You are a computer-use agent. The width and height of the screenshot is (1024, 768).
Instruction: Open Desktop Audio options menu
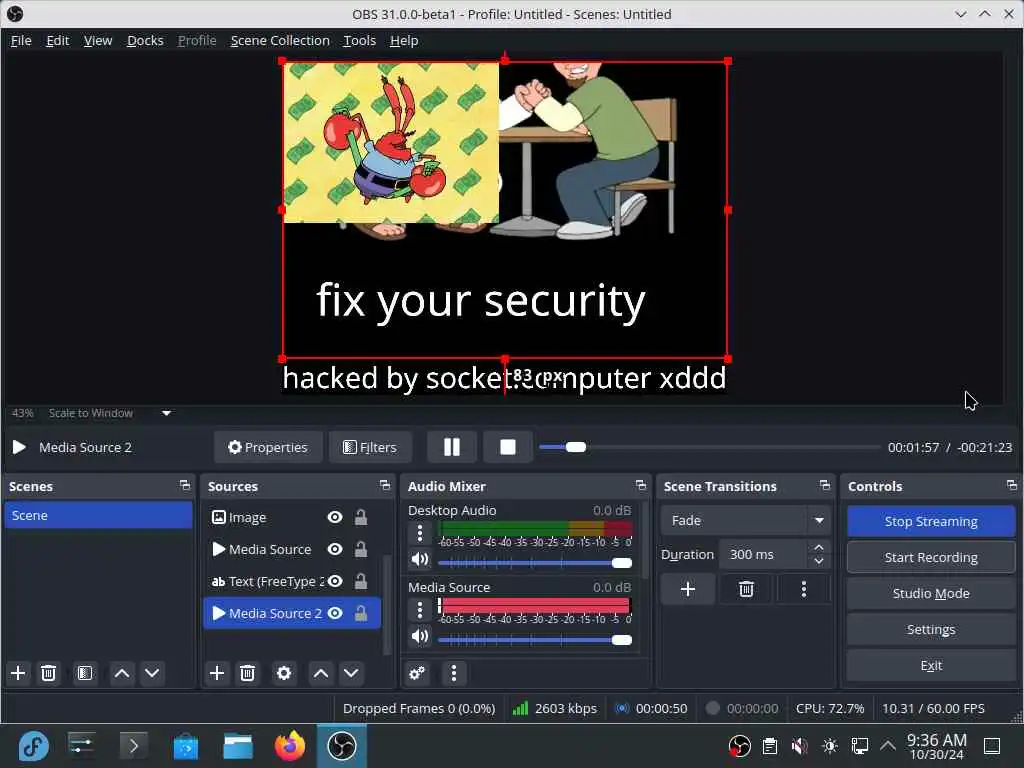pyautogui.click(x=420, y=534)
